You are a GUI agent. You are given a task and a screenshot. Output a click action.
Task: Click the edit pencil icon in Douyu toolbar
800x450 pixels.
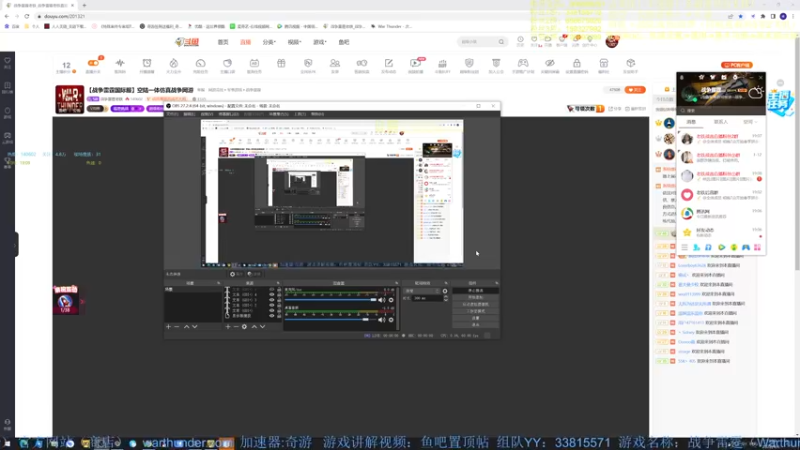tap(389, 63)
